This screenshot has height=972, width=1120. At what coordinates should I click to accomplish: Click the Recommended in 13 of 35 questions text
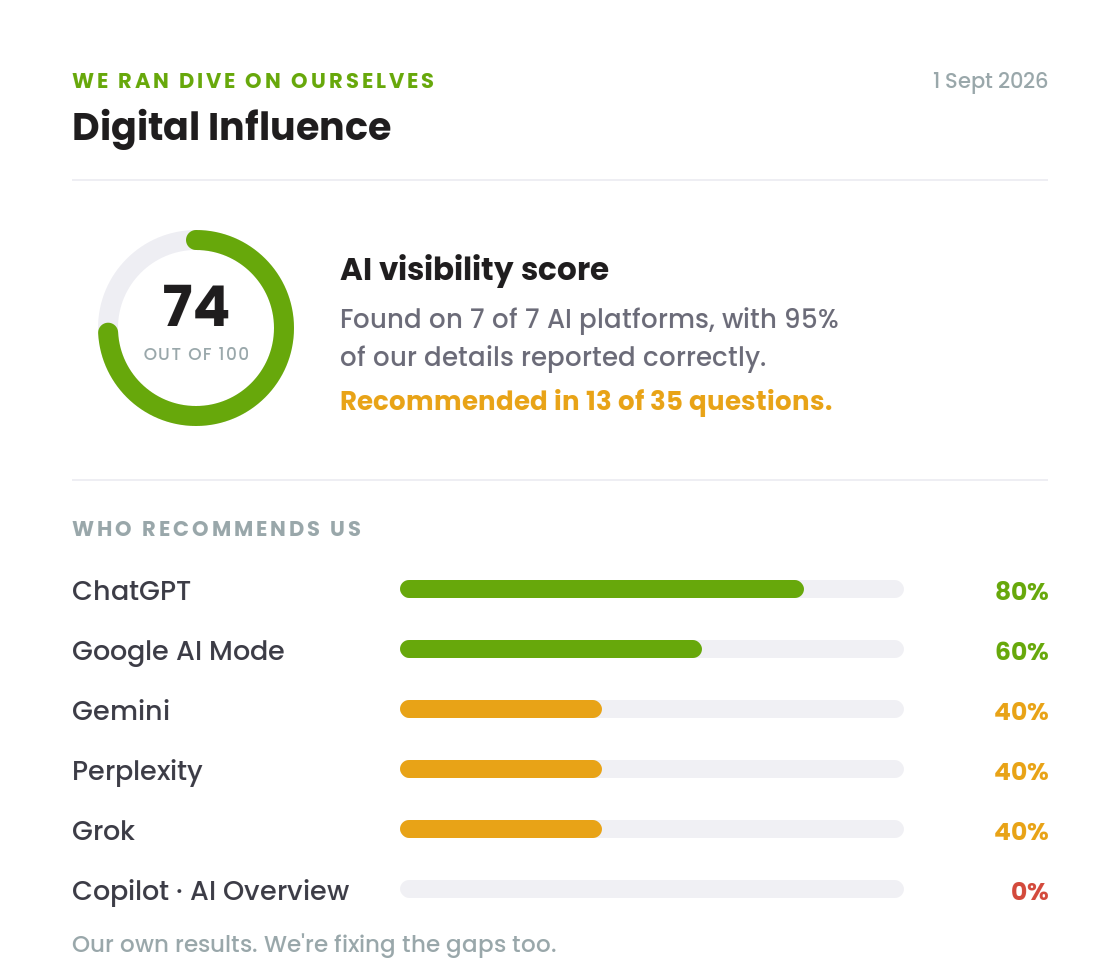tap(586, 401)
